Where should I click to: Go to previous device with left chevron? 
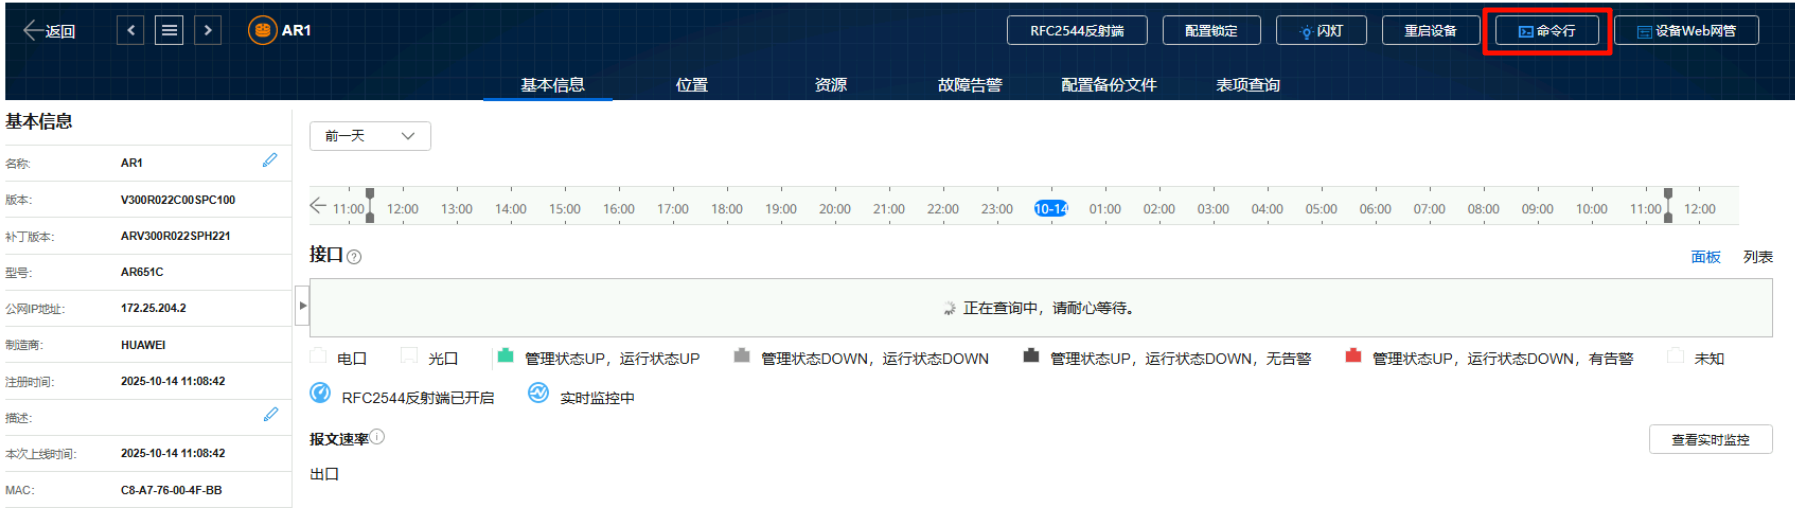(x=131, y=31)
